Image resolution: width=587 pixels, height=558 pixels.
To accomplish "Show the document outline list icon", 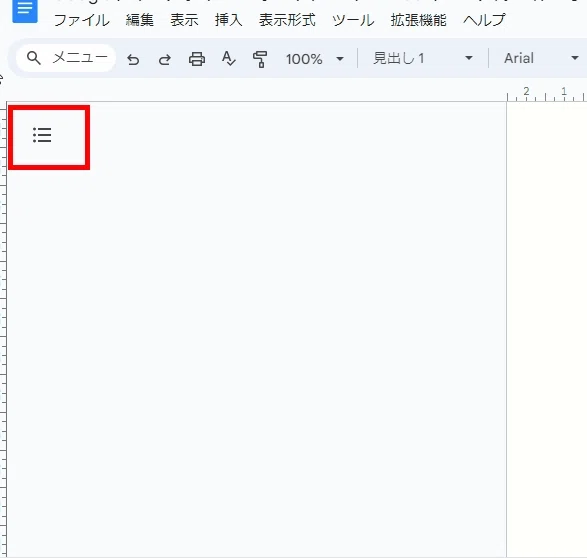I will [x=42, y=135].
